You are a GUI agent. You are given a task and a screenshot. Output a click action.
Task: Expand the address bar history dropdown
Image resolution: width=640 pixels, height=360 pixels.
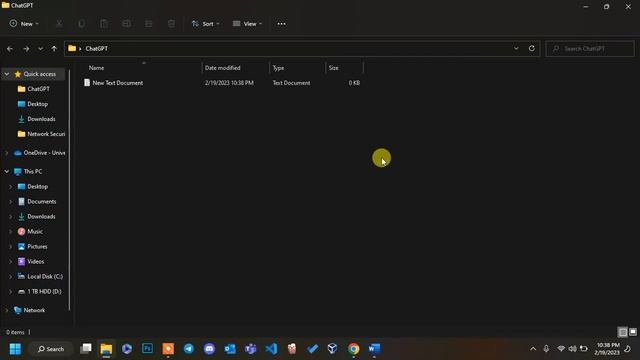click(x=516, y=49)
